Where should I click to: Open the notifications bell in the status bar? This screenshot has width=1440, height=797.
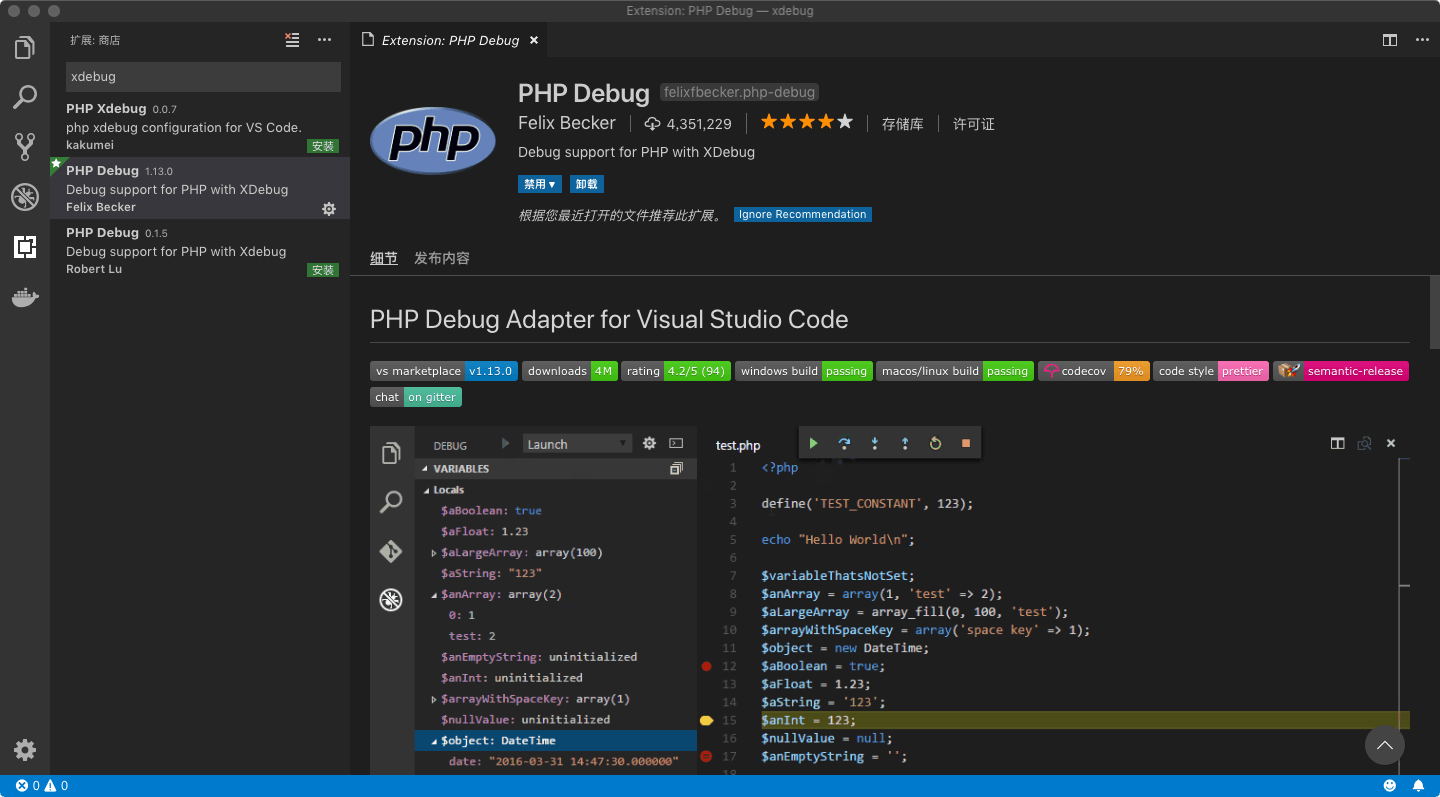[x=1417, y=785]
